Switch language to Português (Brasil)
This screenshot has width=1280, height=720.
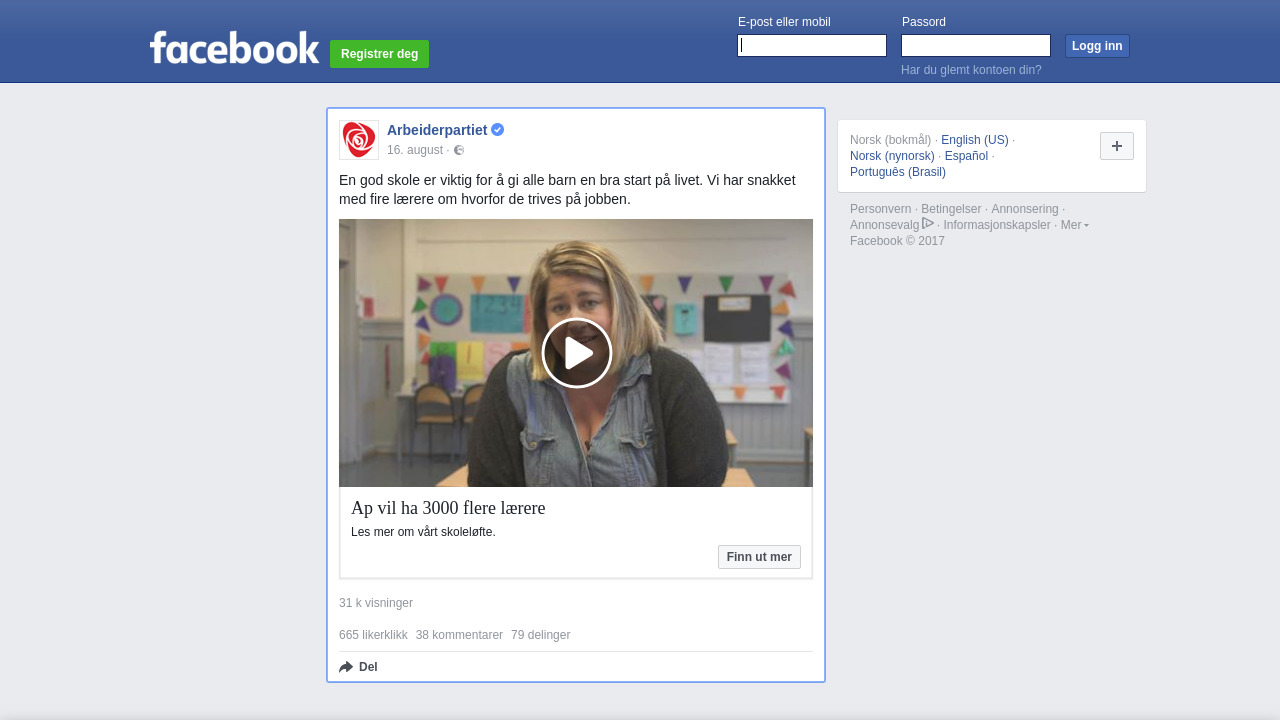tap(898, 172)
